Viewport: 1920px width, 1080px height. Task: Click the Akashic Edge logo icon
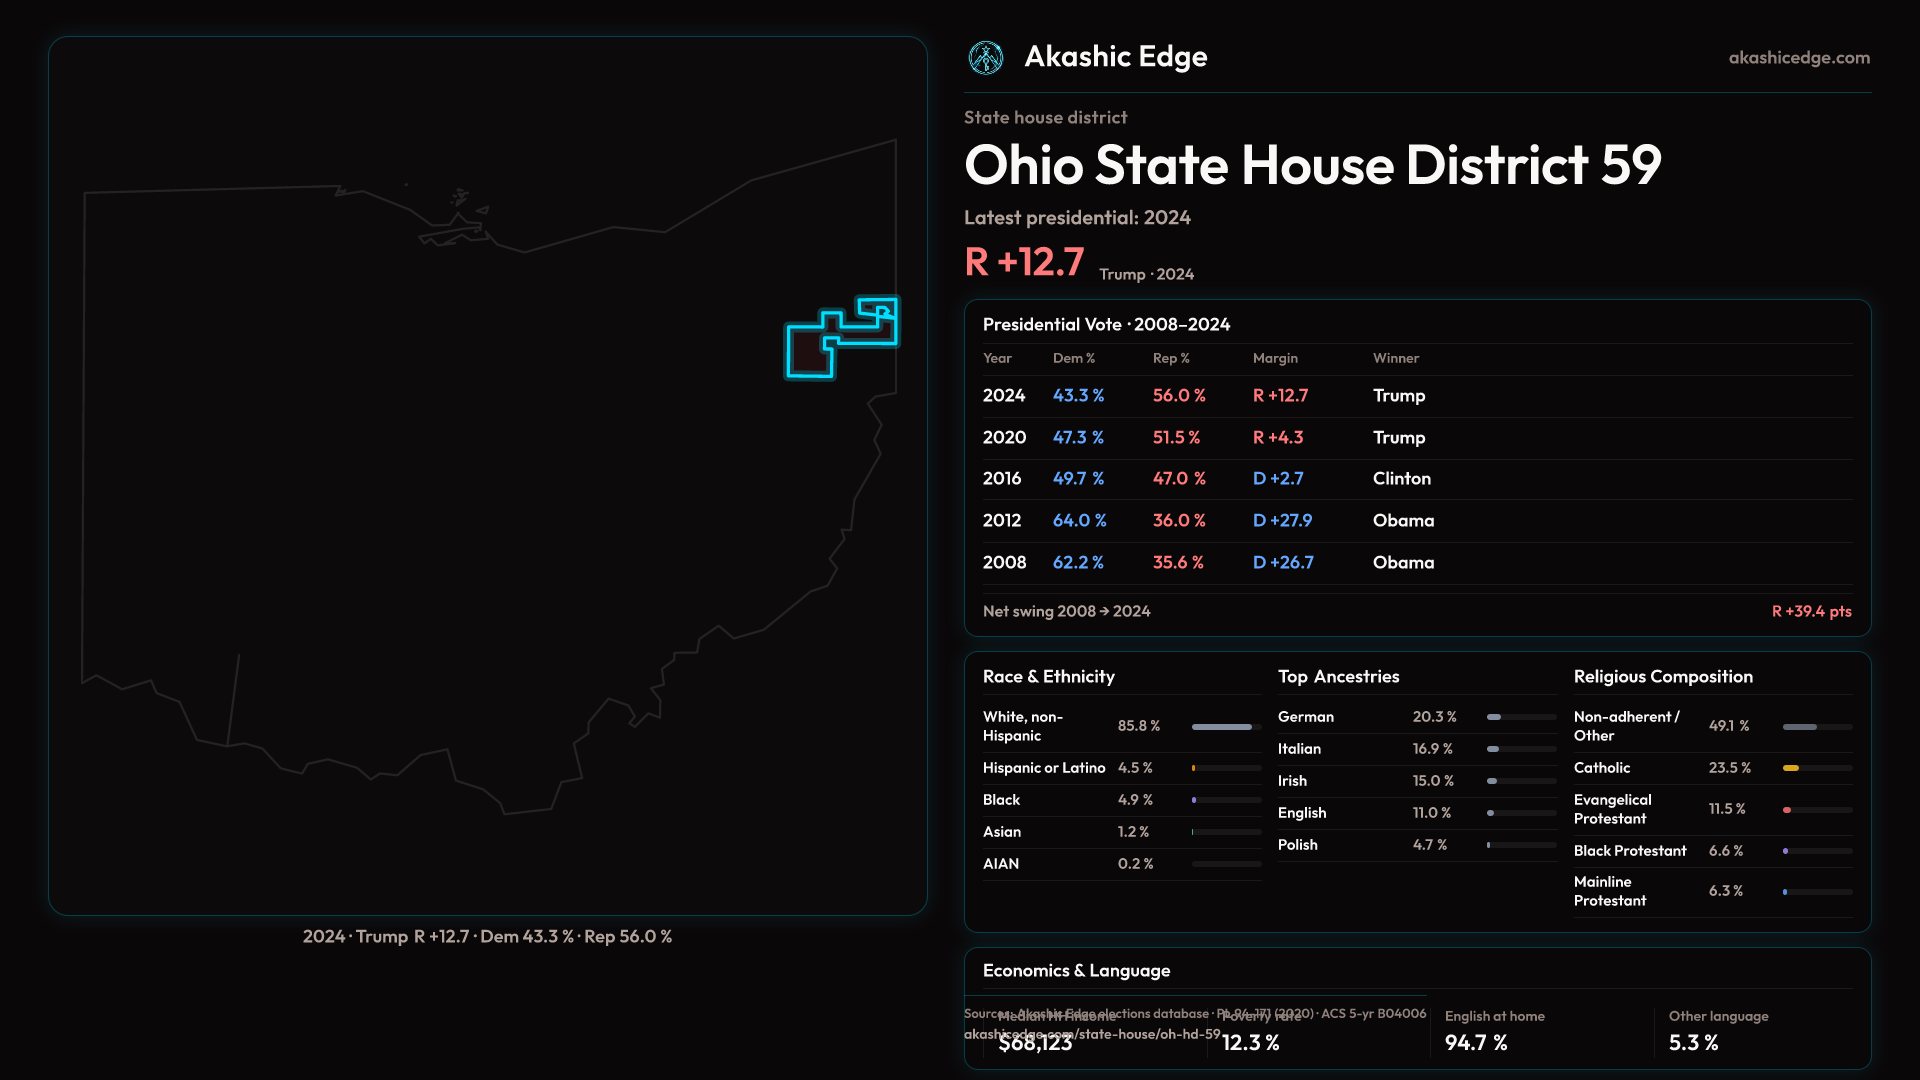(x=986, y=58)
